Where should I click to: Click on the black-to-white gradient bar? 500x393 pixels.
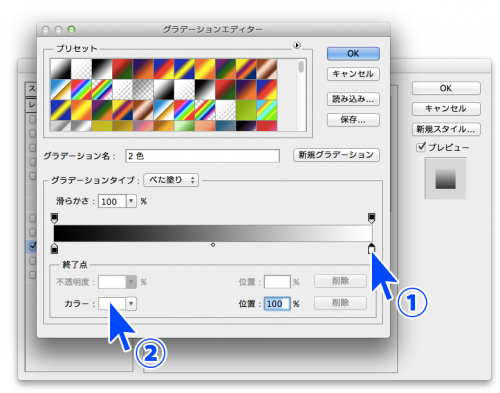click(213, 233)
